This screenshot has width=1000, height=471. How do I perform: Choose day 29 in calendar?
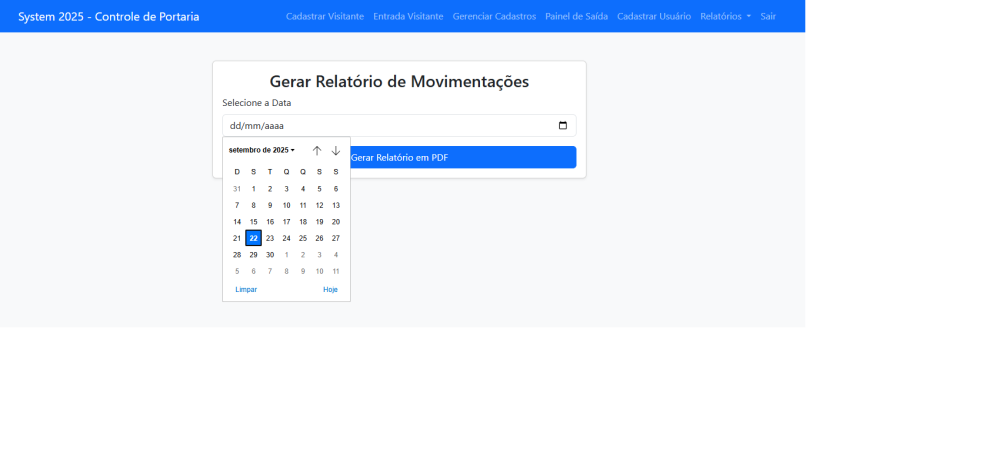point(254,254)
